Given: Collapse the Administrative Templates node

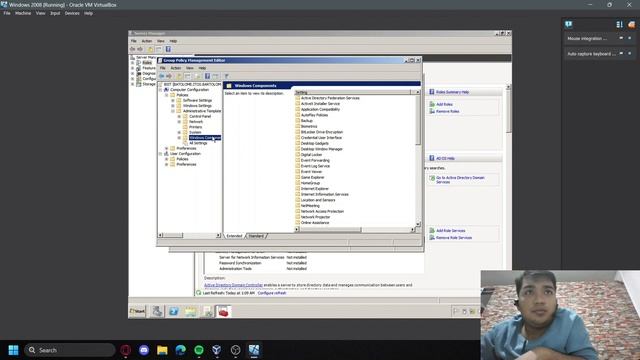Looking at the screenshot, I should 173,111.
